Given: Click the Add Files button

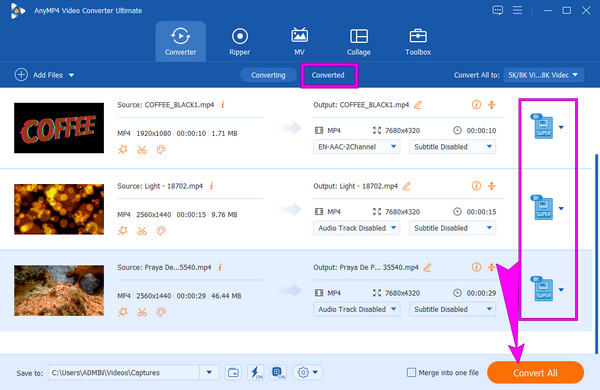Looking at the screenshot, I should (x=39, y=75).
